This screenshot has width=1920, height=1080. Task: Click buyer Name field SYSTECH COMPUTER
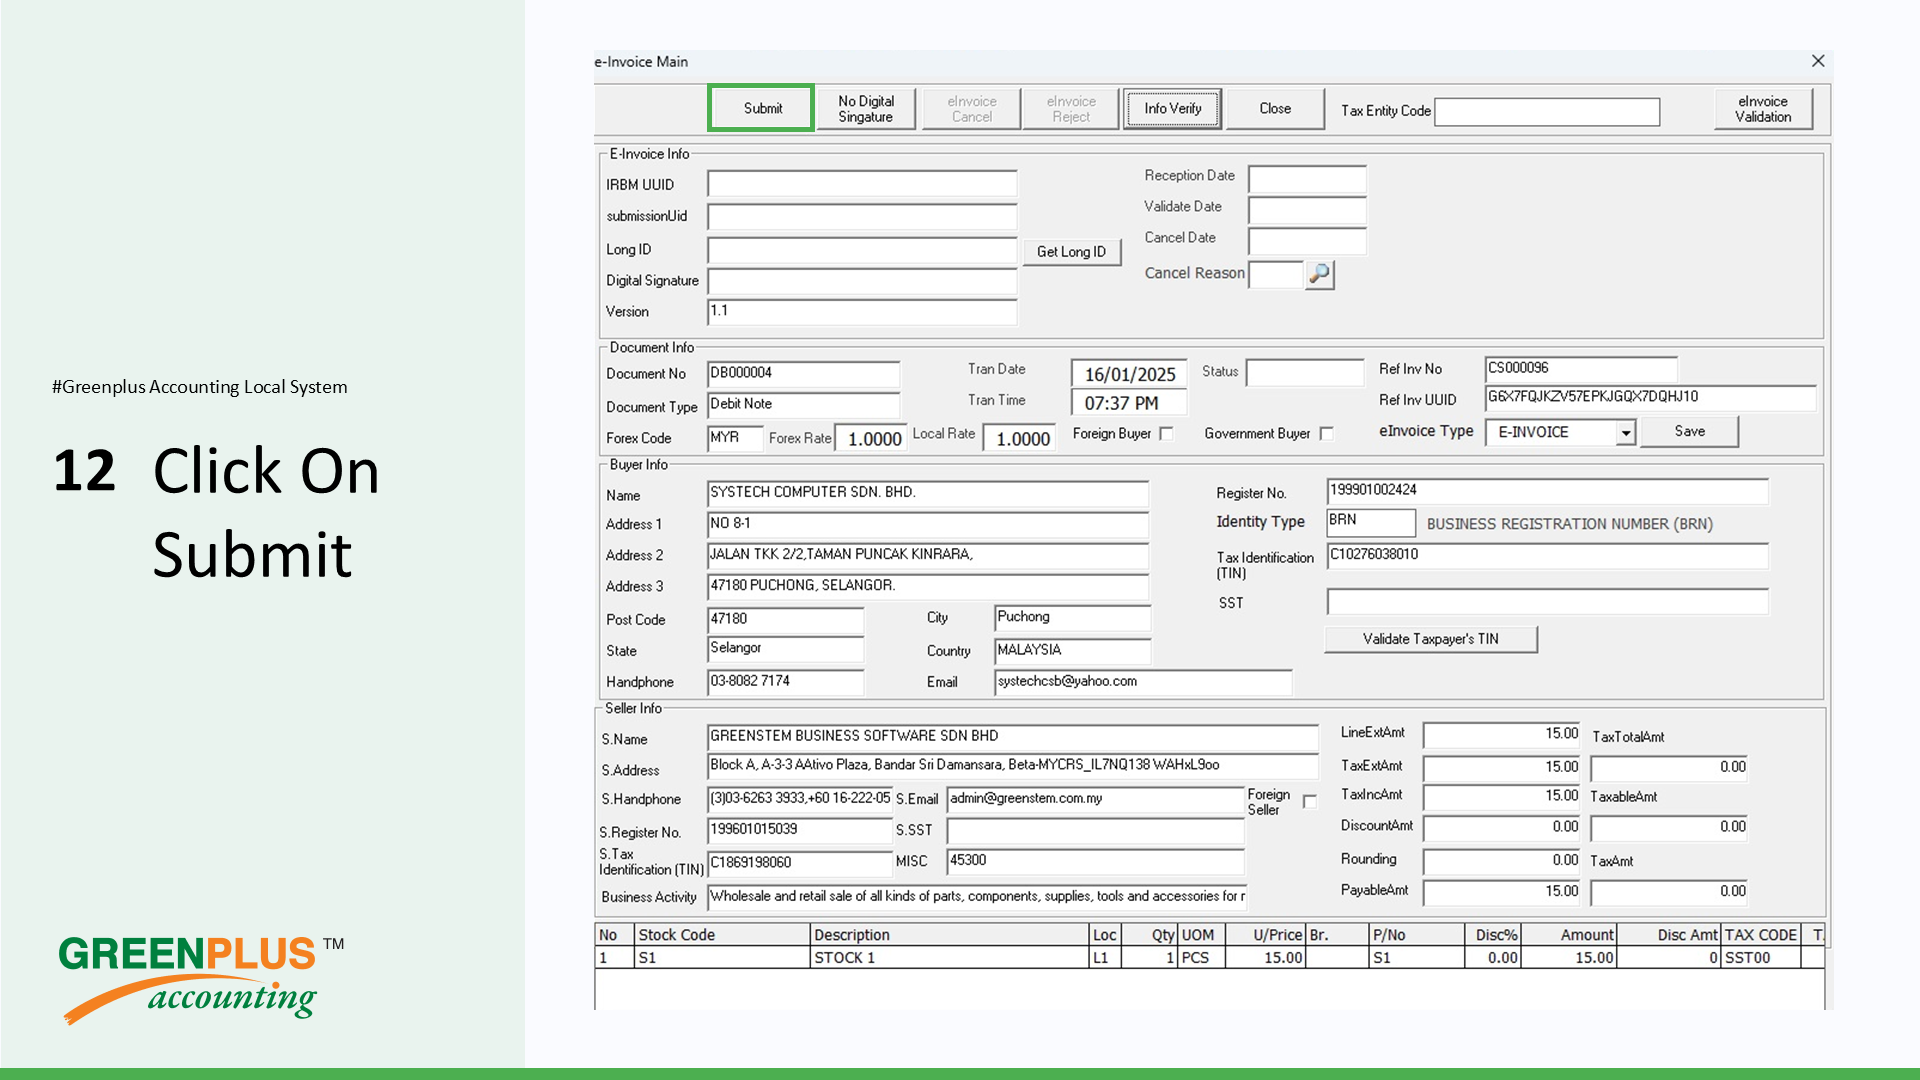(x=928, y=493)
